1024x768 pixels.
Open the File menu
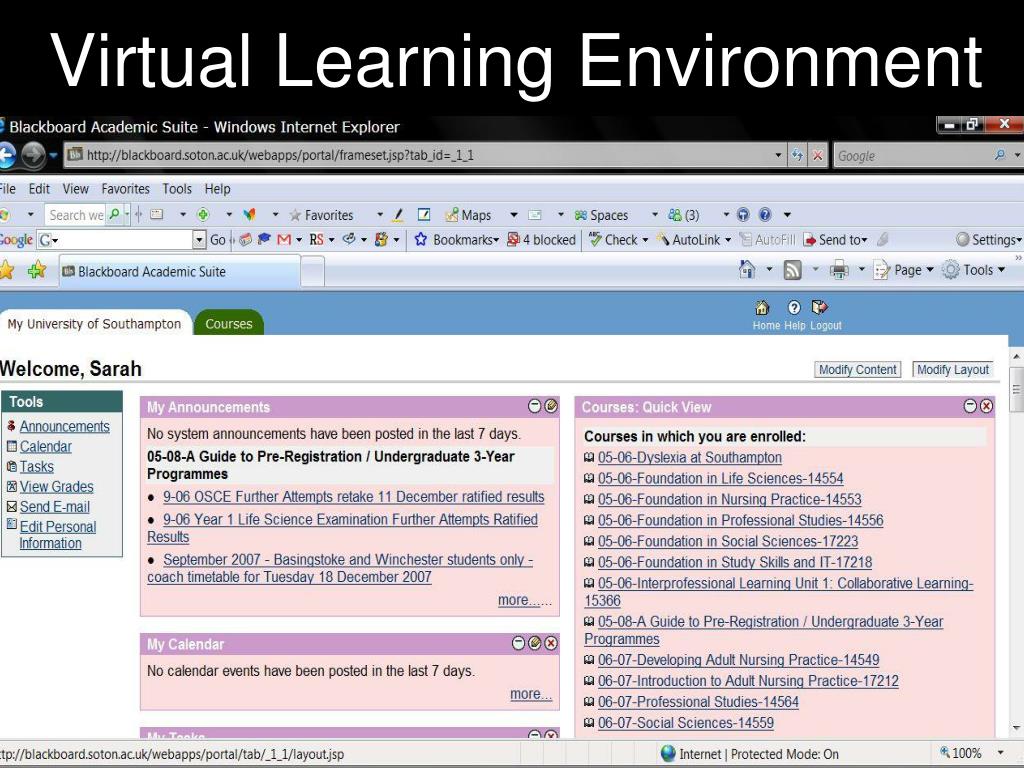pyautogui.click(x=7, y=189)
